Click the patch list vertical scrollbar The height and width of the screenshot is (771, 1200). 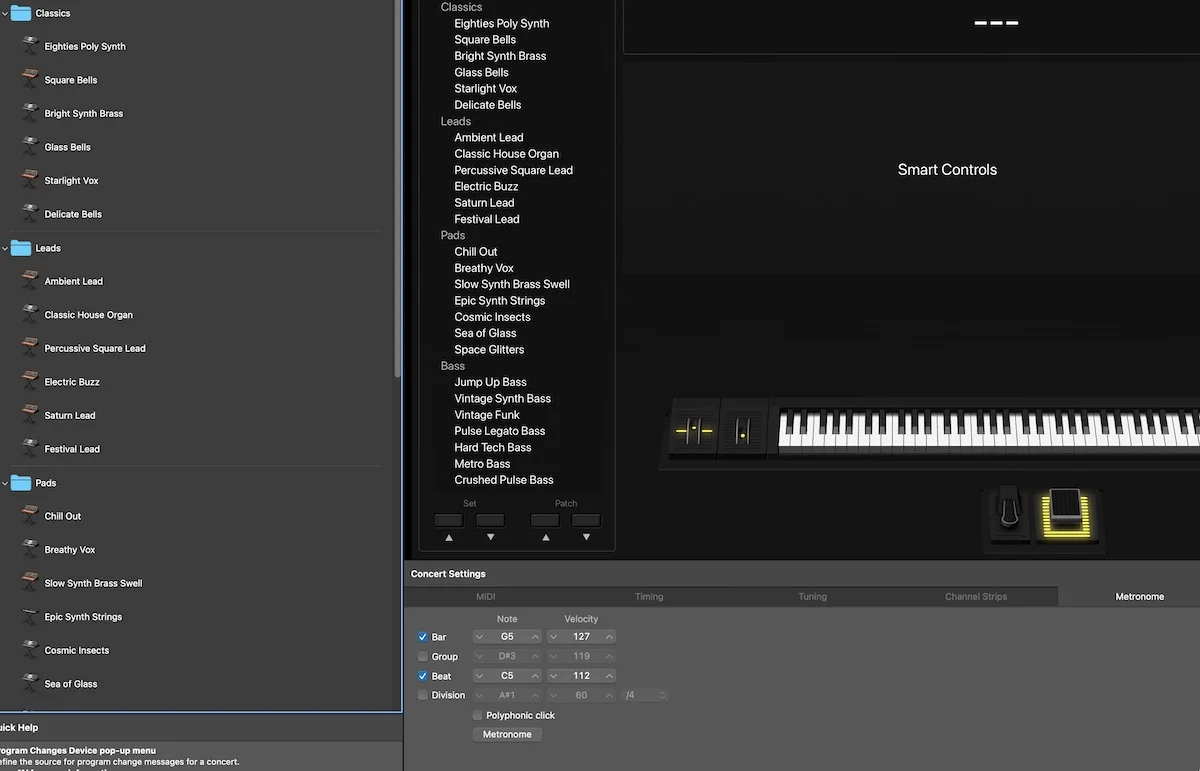coord(397,188)
